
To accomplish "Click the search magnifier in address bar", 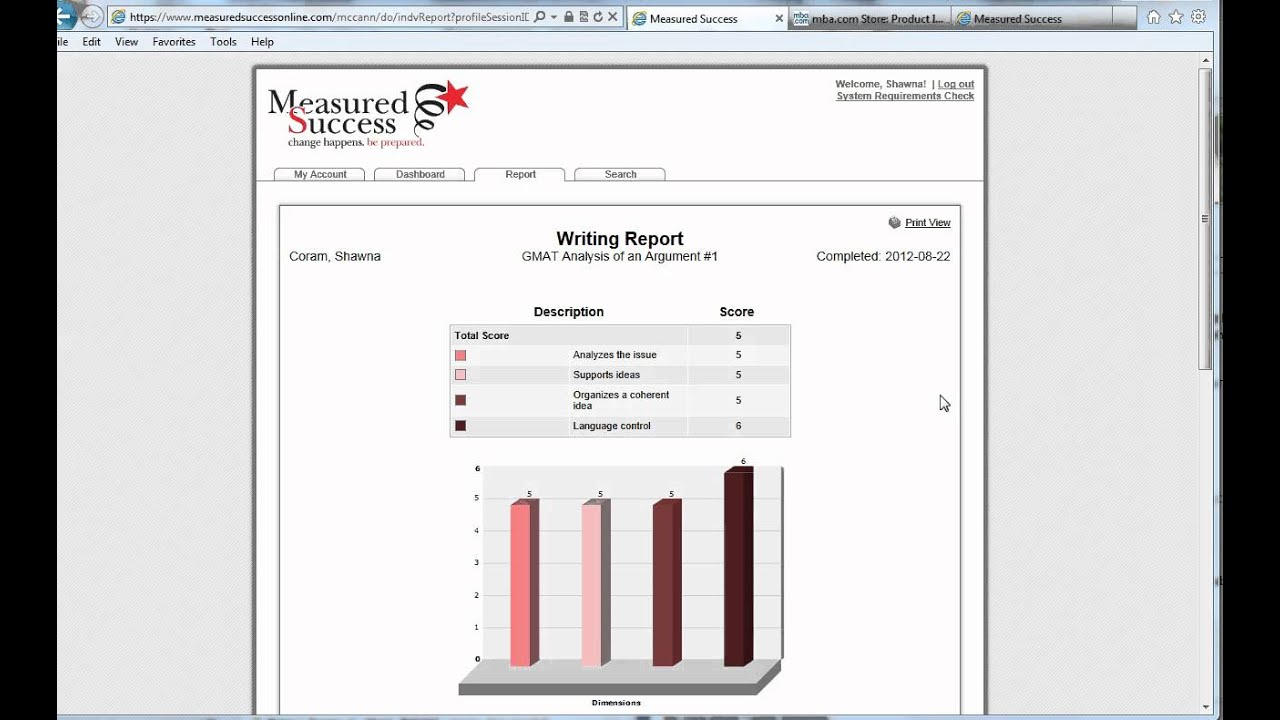I will point(540,17).
